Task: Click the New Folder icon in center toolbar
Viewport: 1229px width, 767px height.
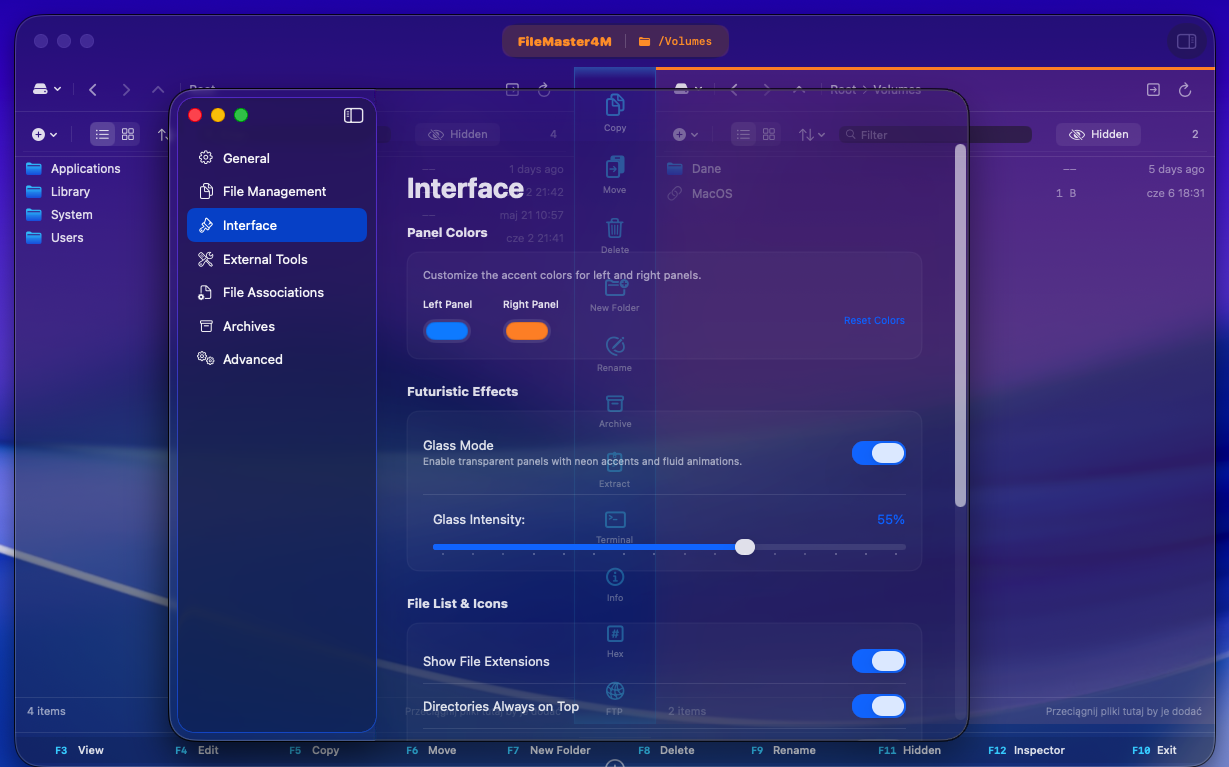Action: pyautogui.click(x=615, y=287)
